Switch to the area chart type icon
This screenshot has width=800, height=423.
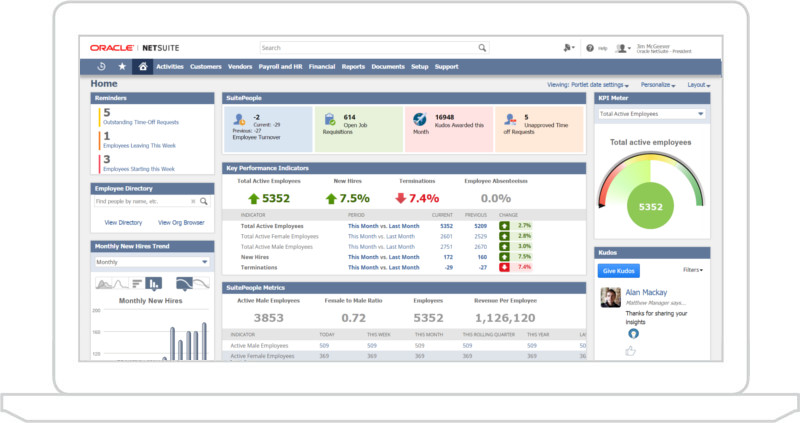tap(104, 283)
